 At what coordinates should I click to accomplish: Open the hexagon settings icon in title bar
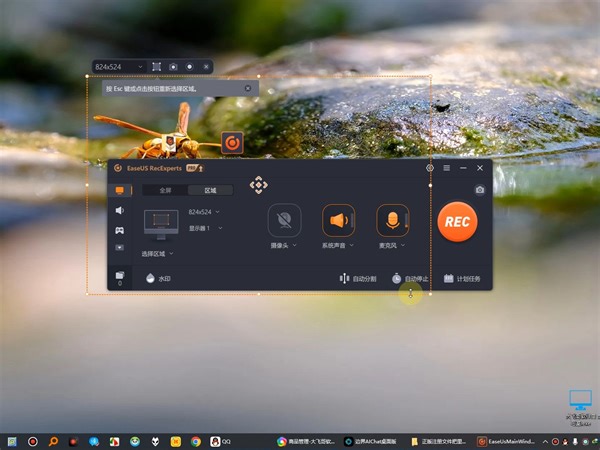click(430, 168)
